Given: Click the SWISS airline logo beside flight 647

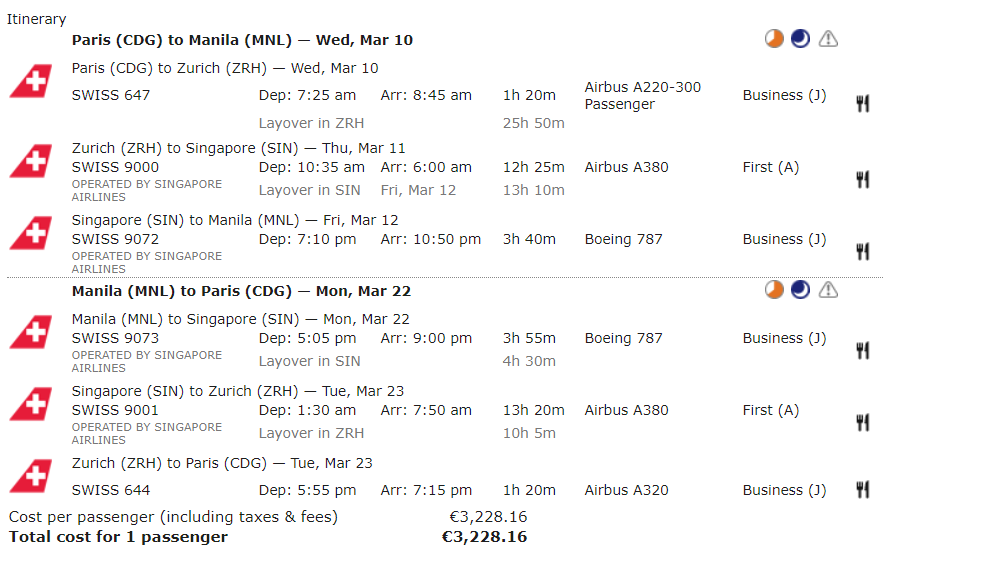Looking at the screenshot, I should [30, 82].
